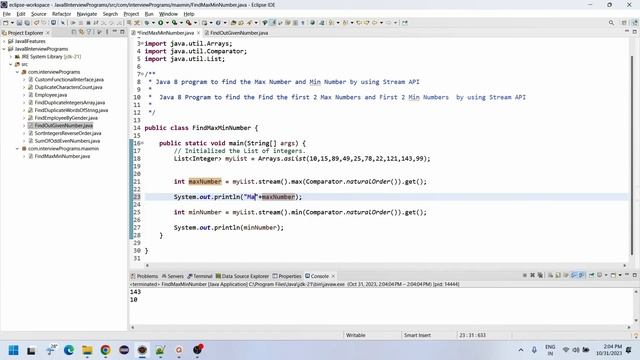Open the Refactor menu
The width and height of the screenshot is (640, 360).
(61, 14)
